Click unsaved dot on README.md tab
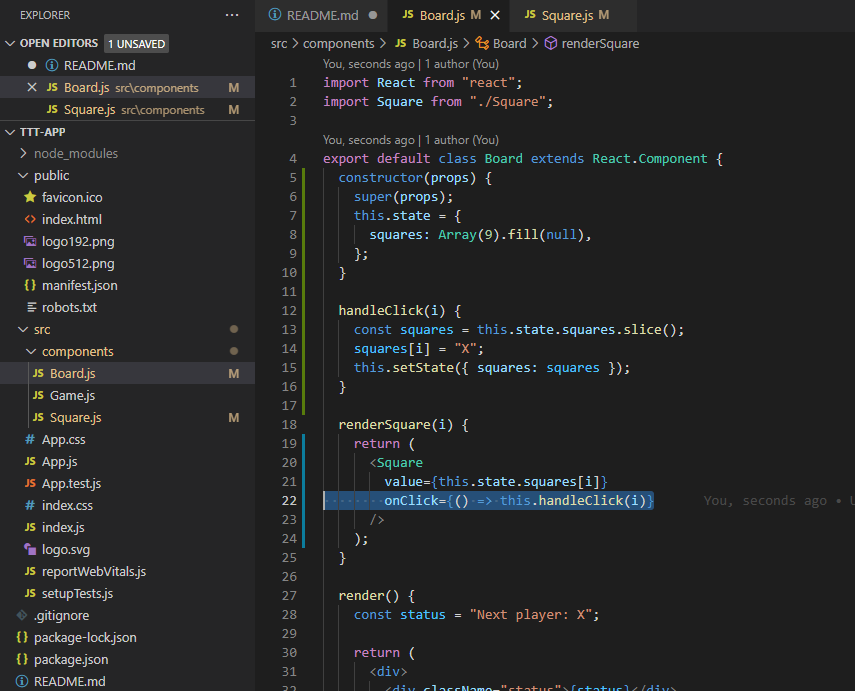 (x=373, y=15)
